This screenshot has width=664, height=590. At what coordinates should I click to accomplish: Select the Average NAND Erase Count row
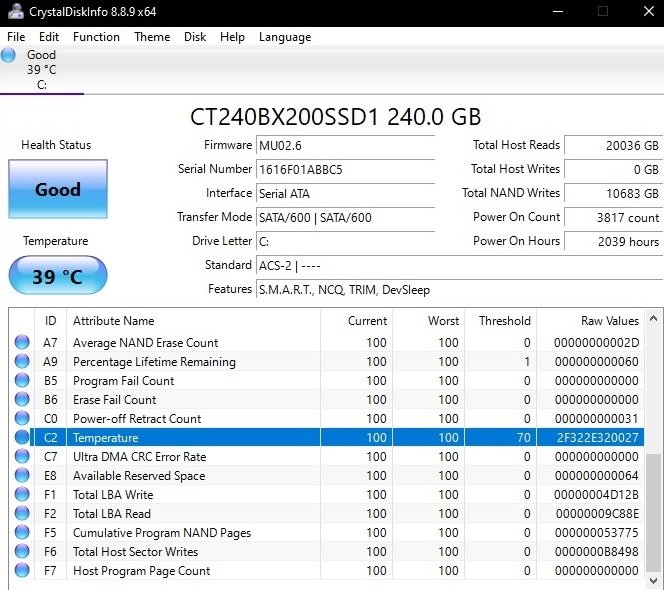coord(326,342)
